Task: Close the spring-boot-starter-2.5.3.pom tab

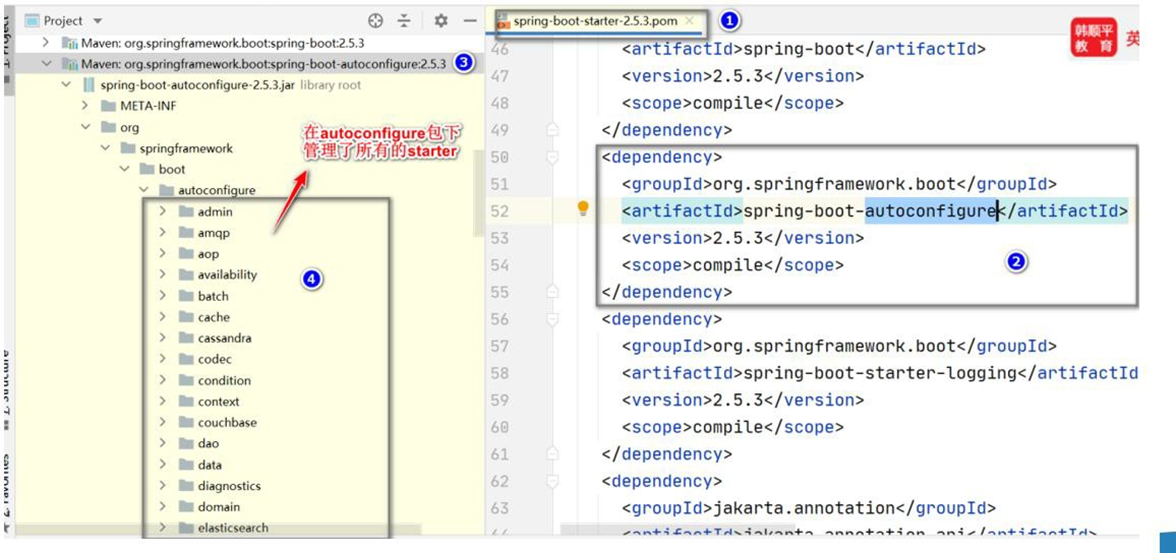Action: click(x=689, y=21)
